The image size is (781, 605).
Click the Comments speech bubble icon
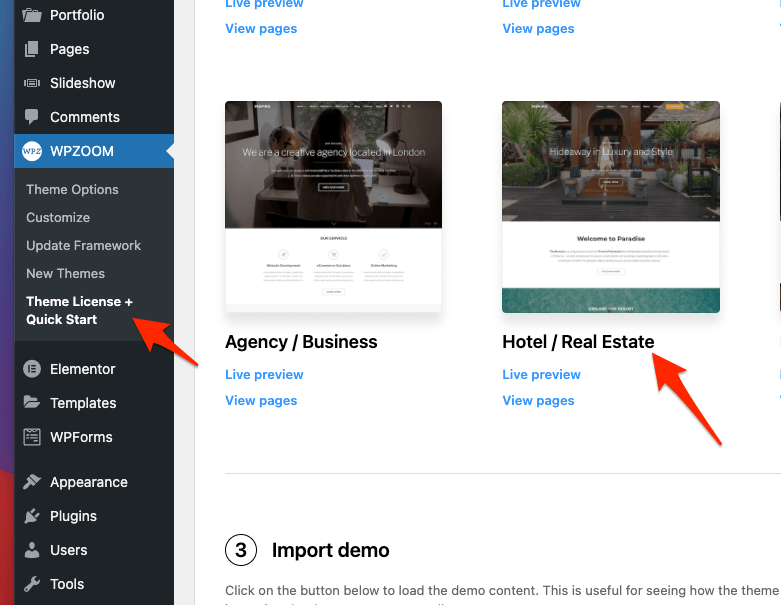(x=32, y=117)
